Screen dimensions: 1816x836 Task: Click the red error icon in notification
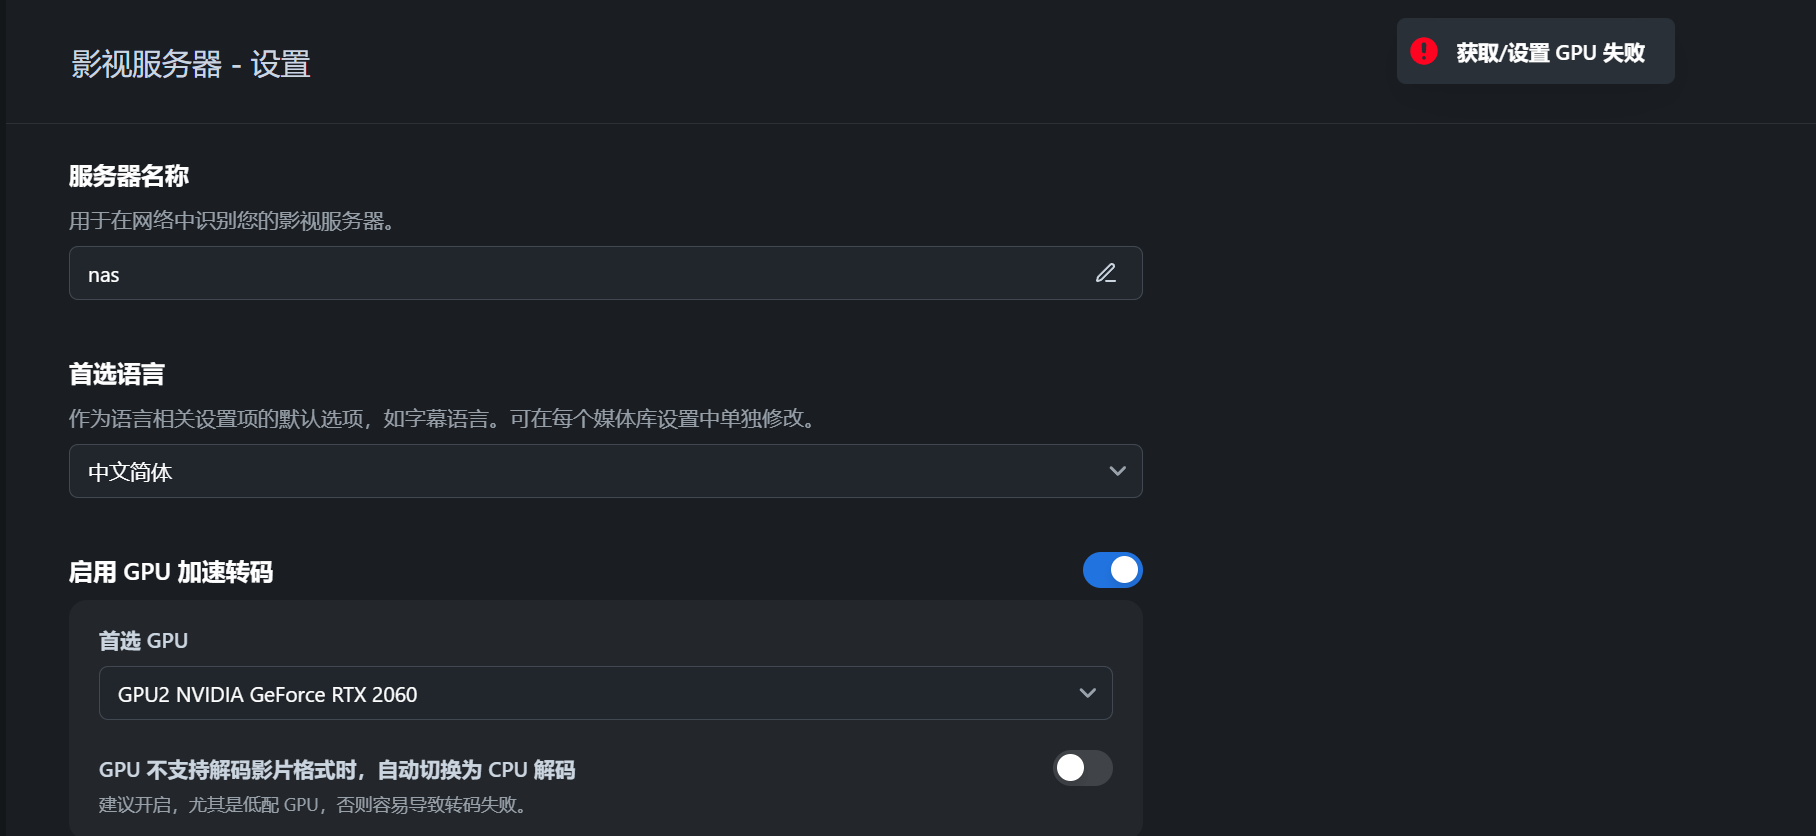[1424, 51]
